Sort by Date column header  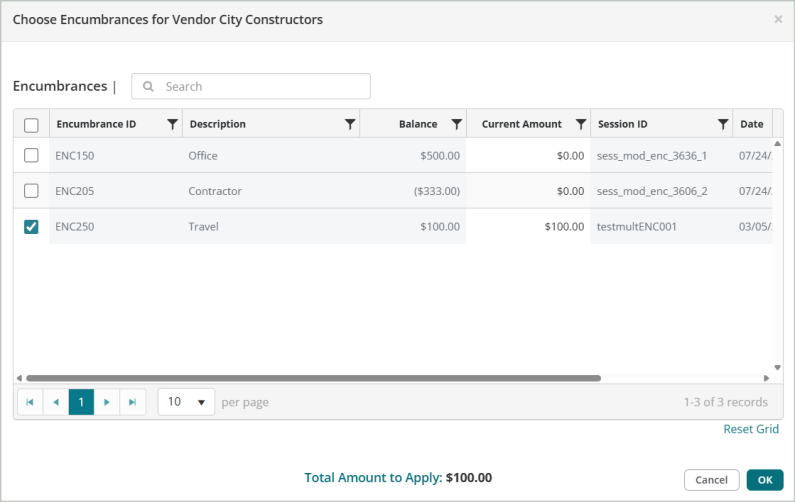pos(751,125)
